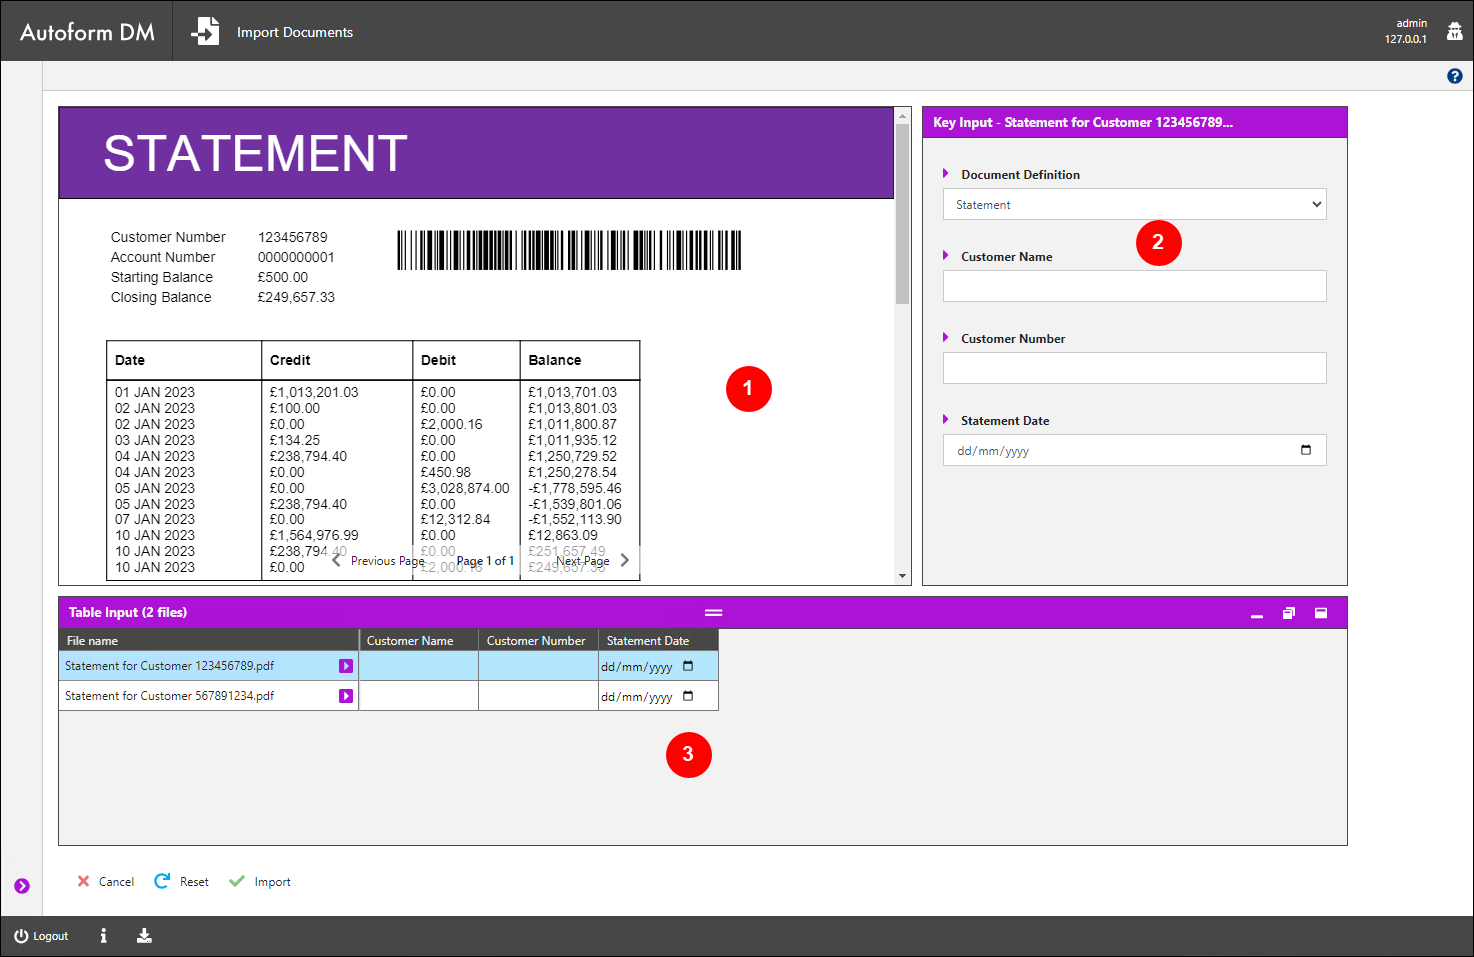Click the preview scroll down arrow

(x=902, y=576)
